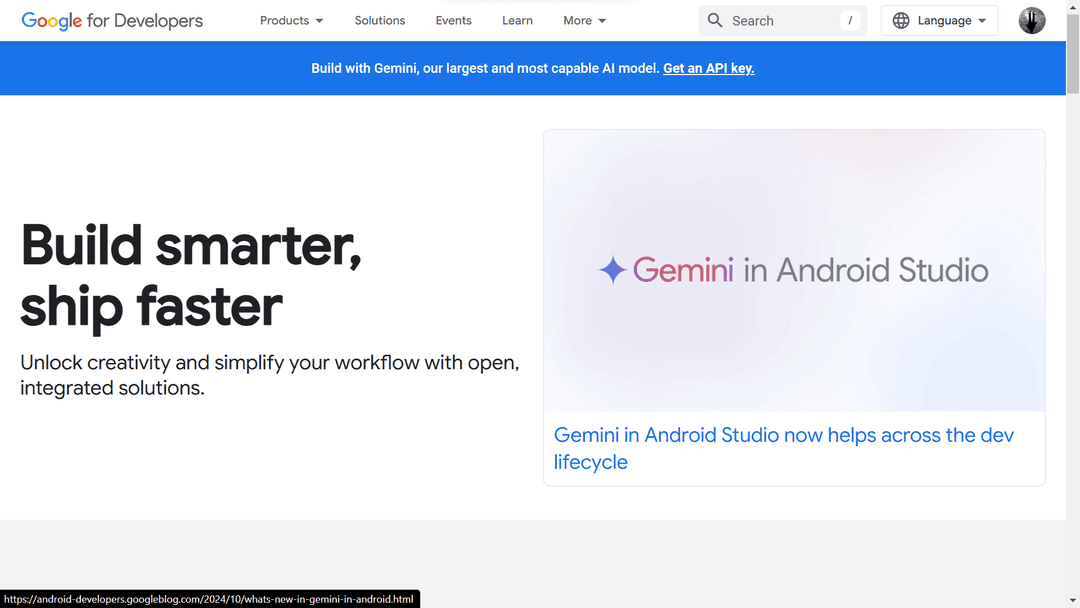Open the user profile avatar

tap(1032, 20)
